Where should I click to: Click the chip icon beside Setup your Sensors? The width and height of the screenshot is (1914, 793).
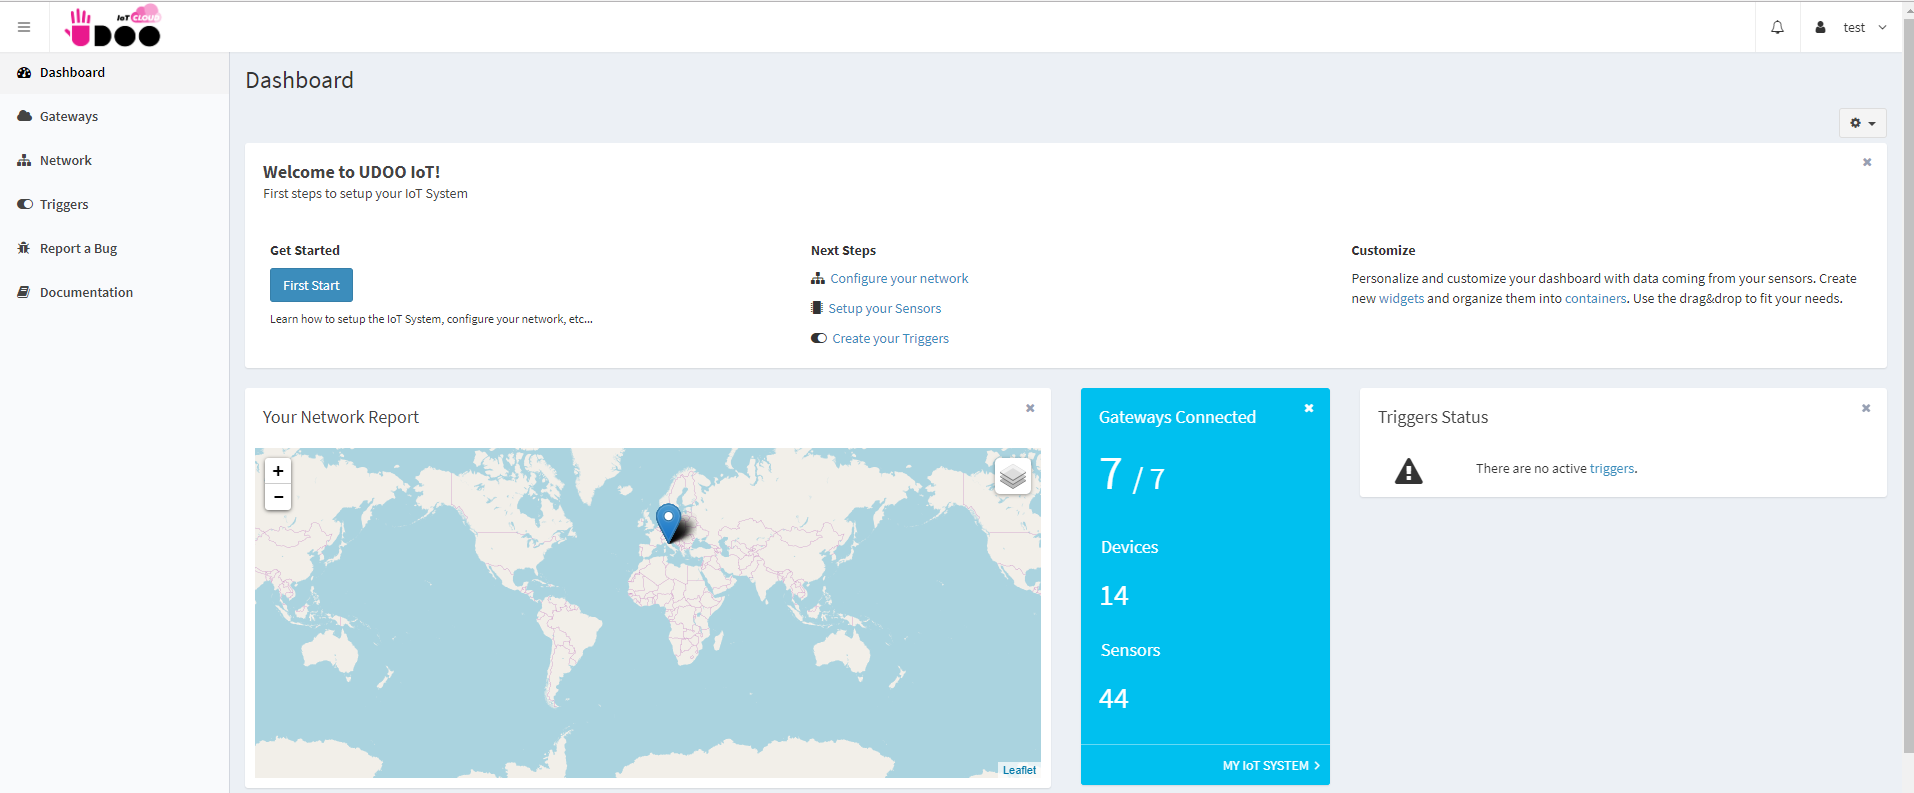817,308
